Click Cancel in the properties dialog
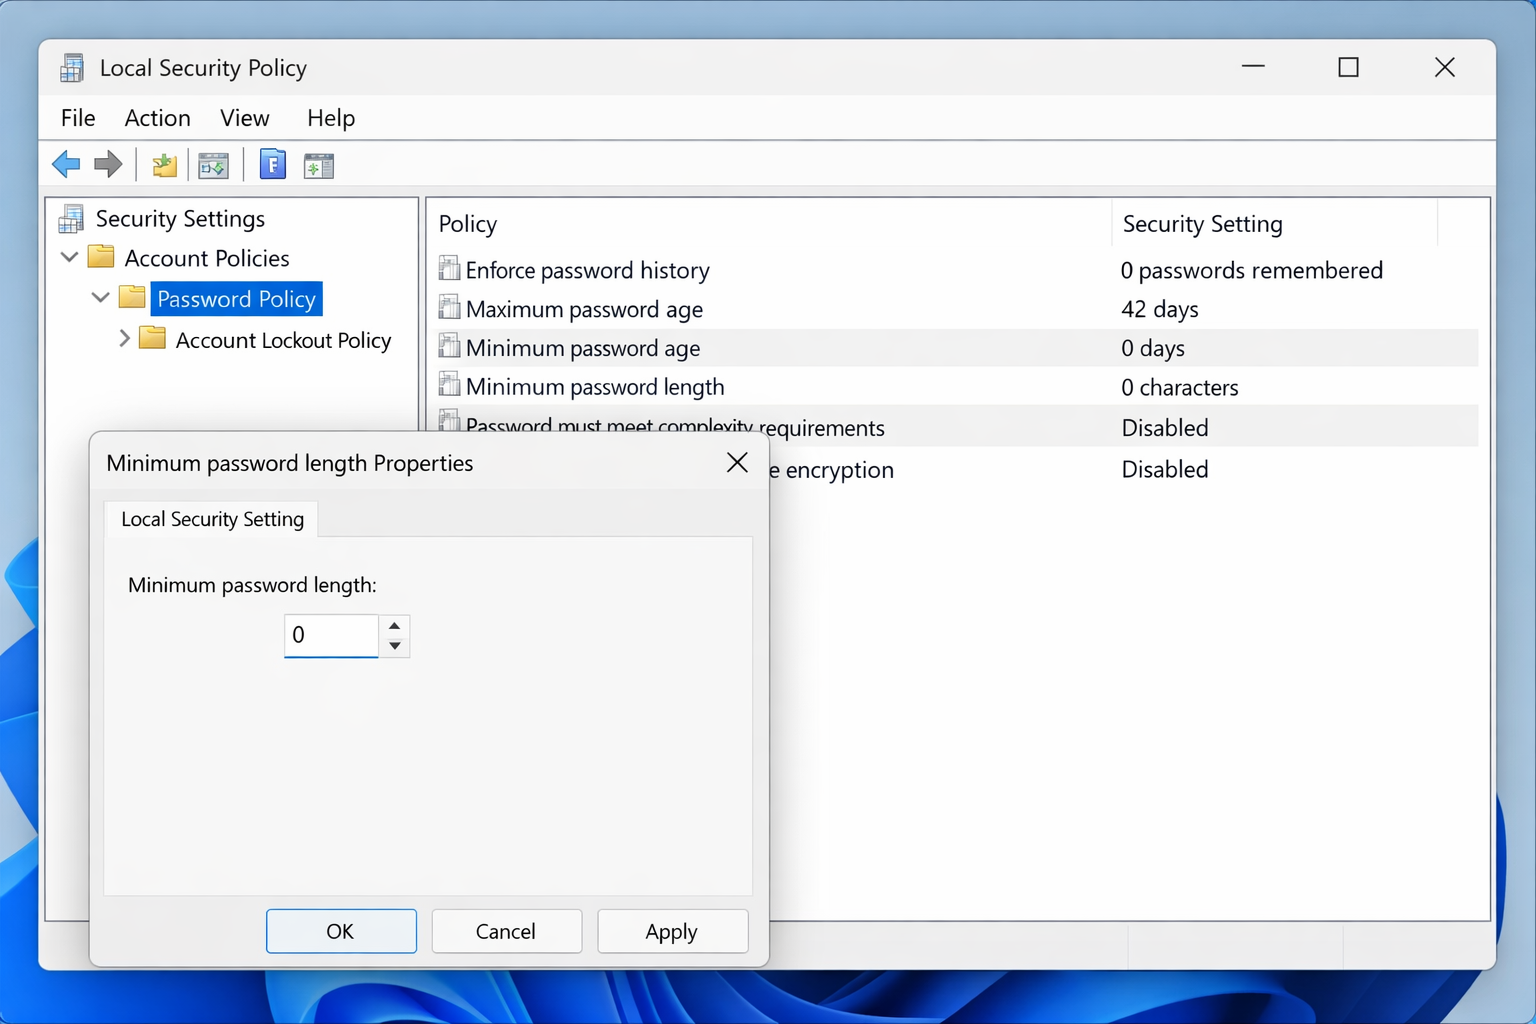1536x1024 pixels. point(506,931)
